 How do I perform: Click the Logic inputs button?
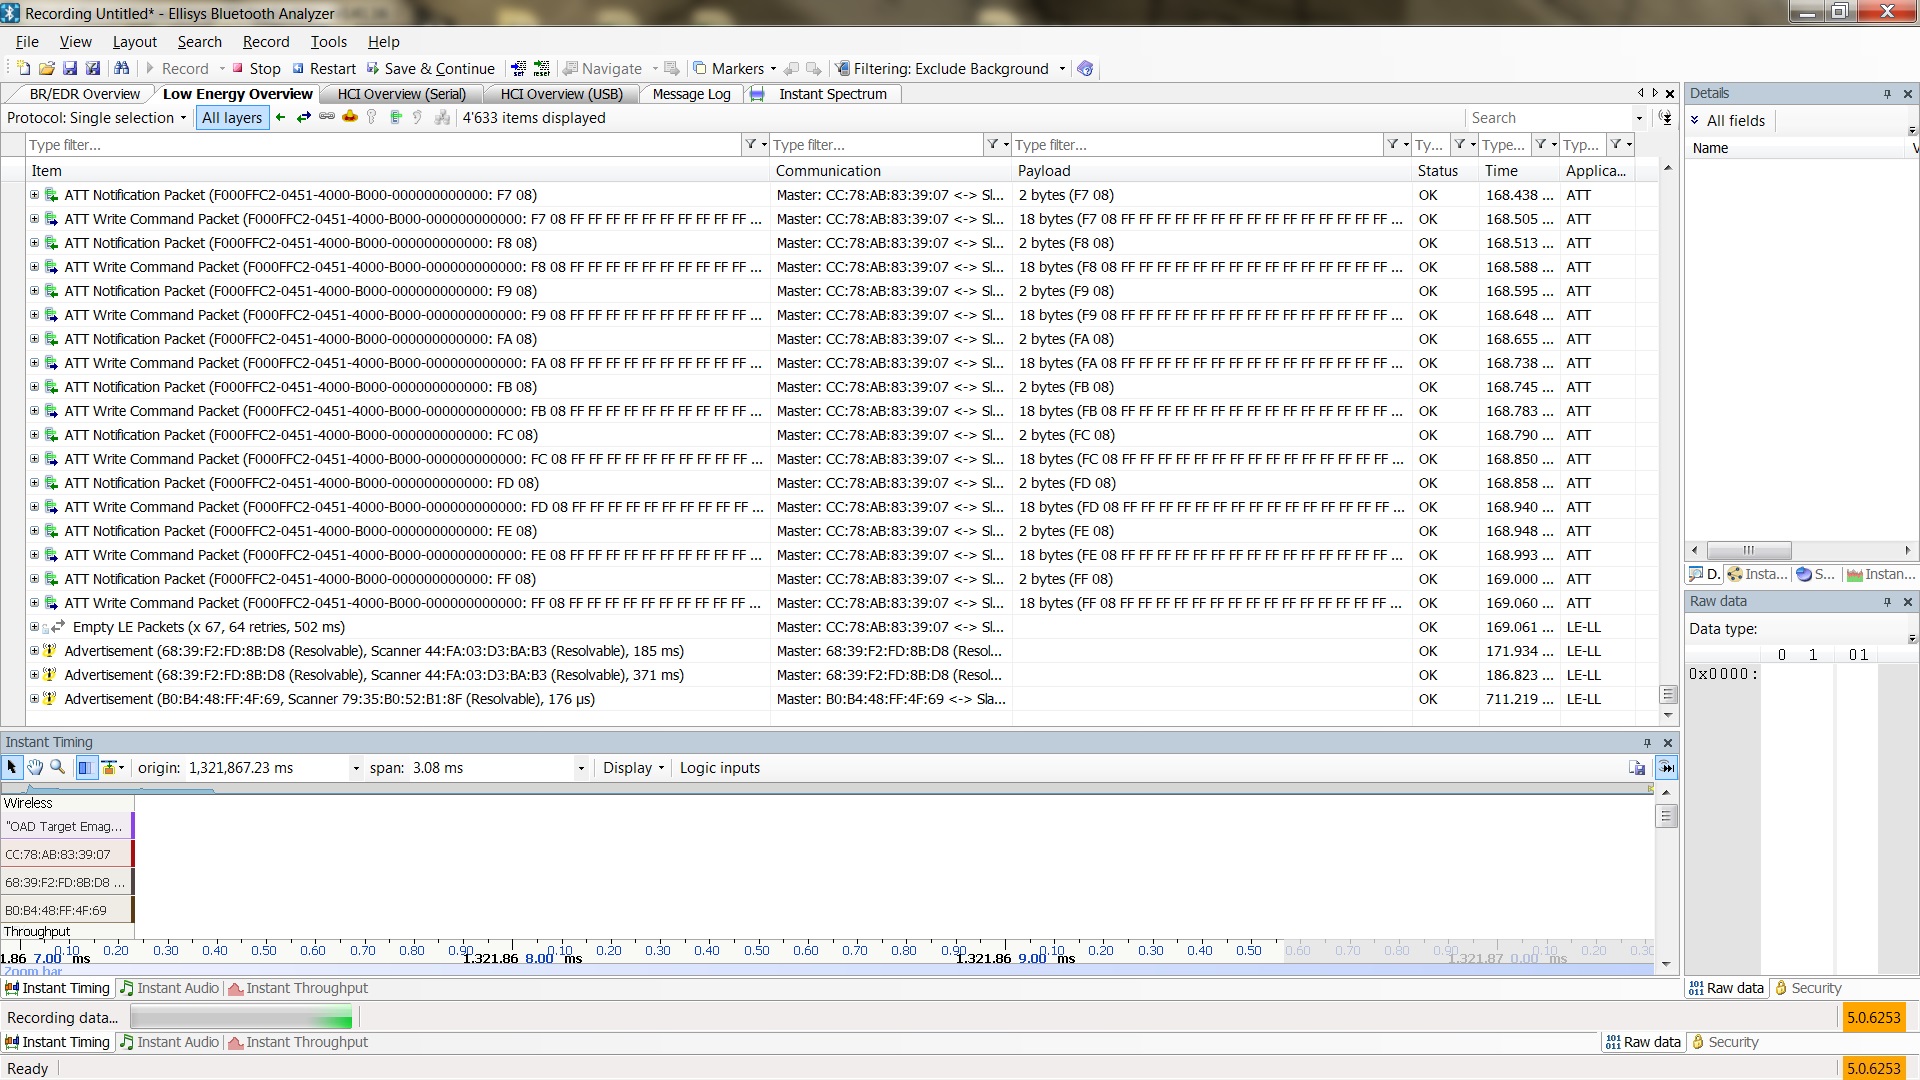(x=719, y=768)
